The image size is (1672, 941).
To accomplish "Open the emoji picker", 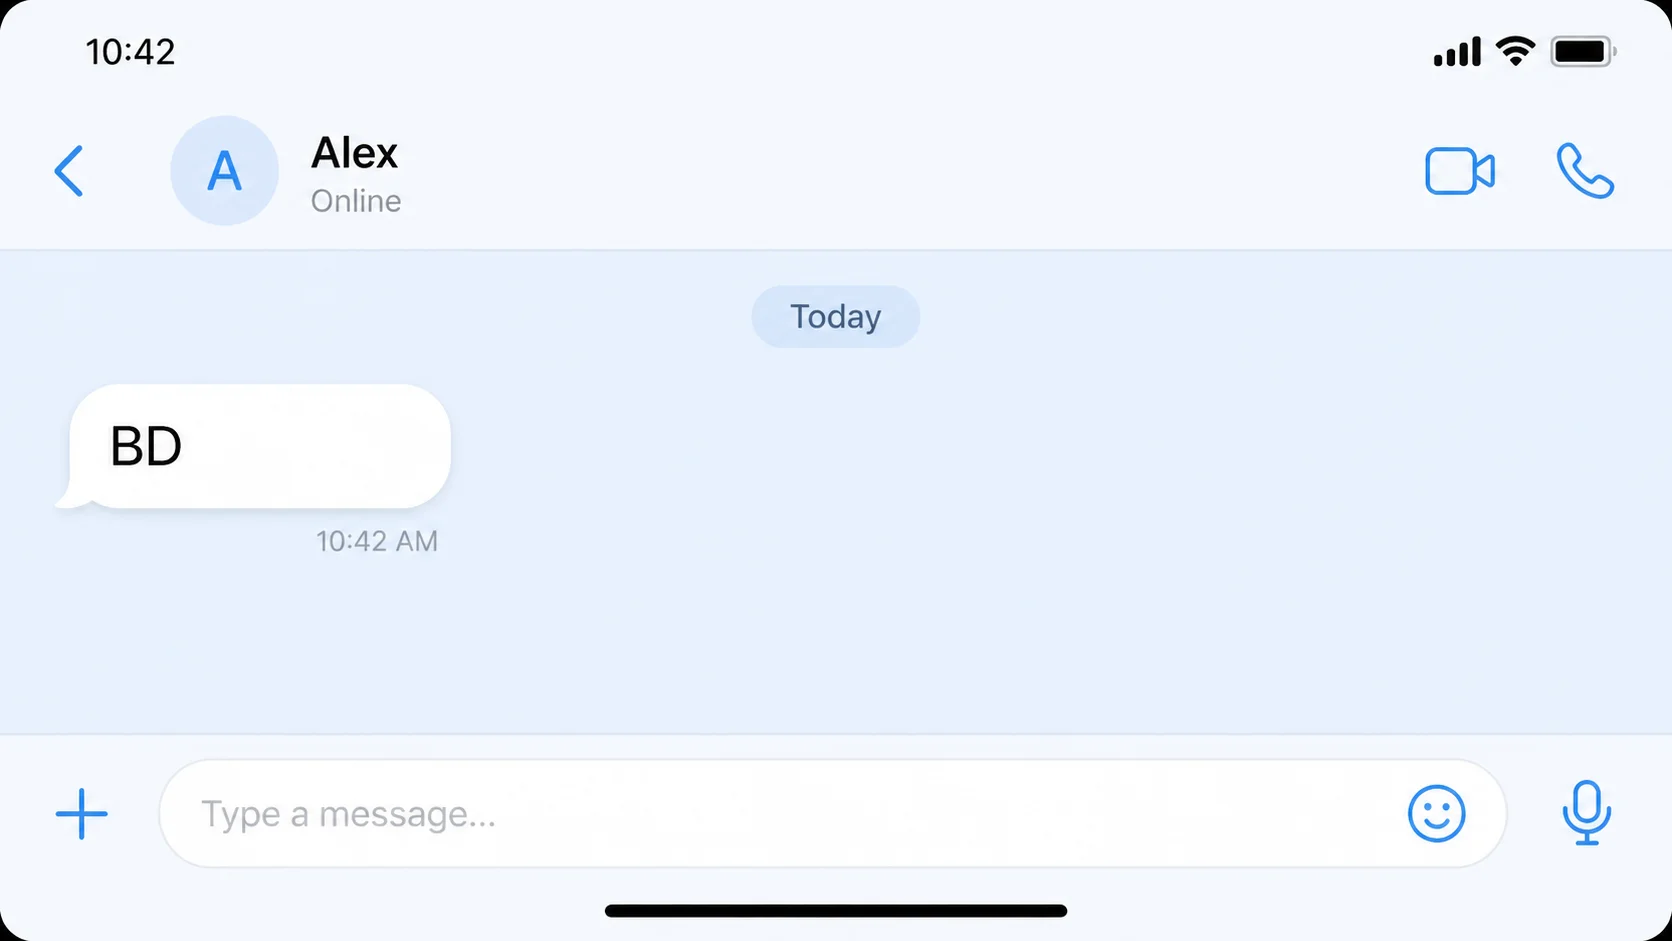I will (1437, 814).
